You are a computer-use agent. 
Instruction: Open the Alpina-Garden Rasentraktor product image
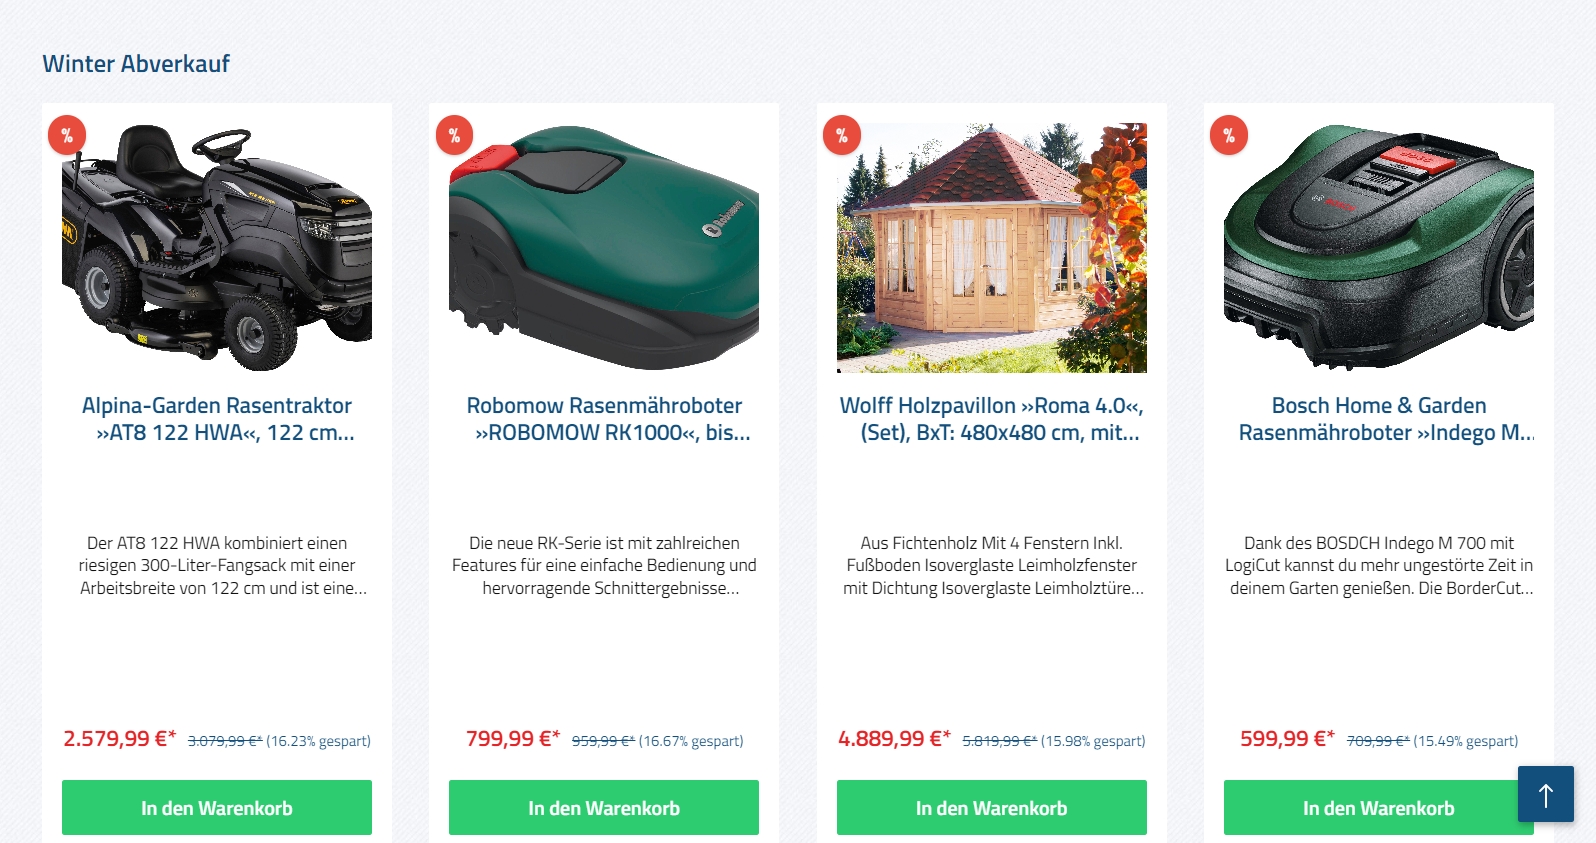(x=217, y=248)
